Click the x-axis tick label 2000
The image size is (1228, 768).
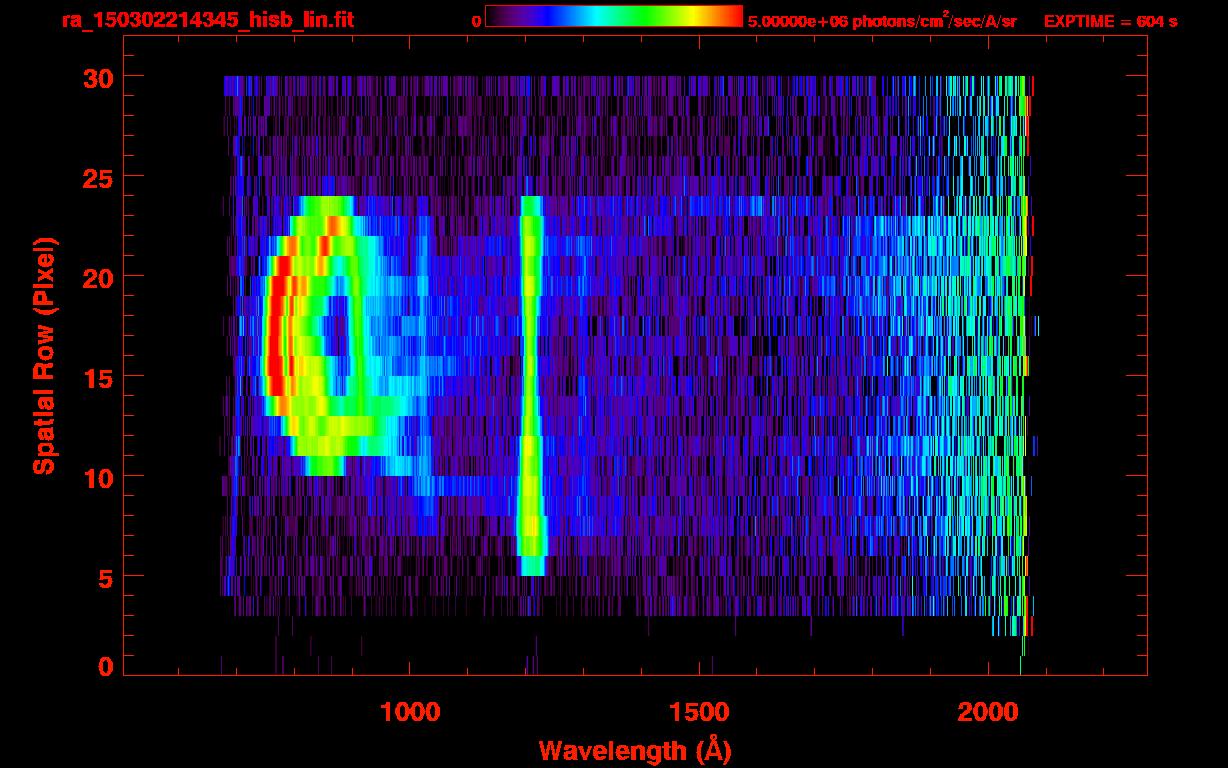pyautogui.click(x=988, y=712)
